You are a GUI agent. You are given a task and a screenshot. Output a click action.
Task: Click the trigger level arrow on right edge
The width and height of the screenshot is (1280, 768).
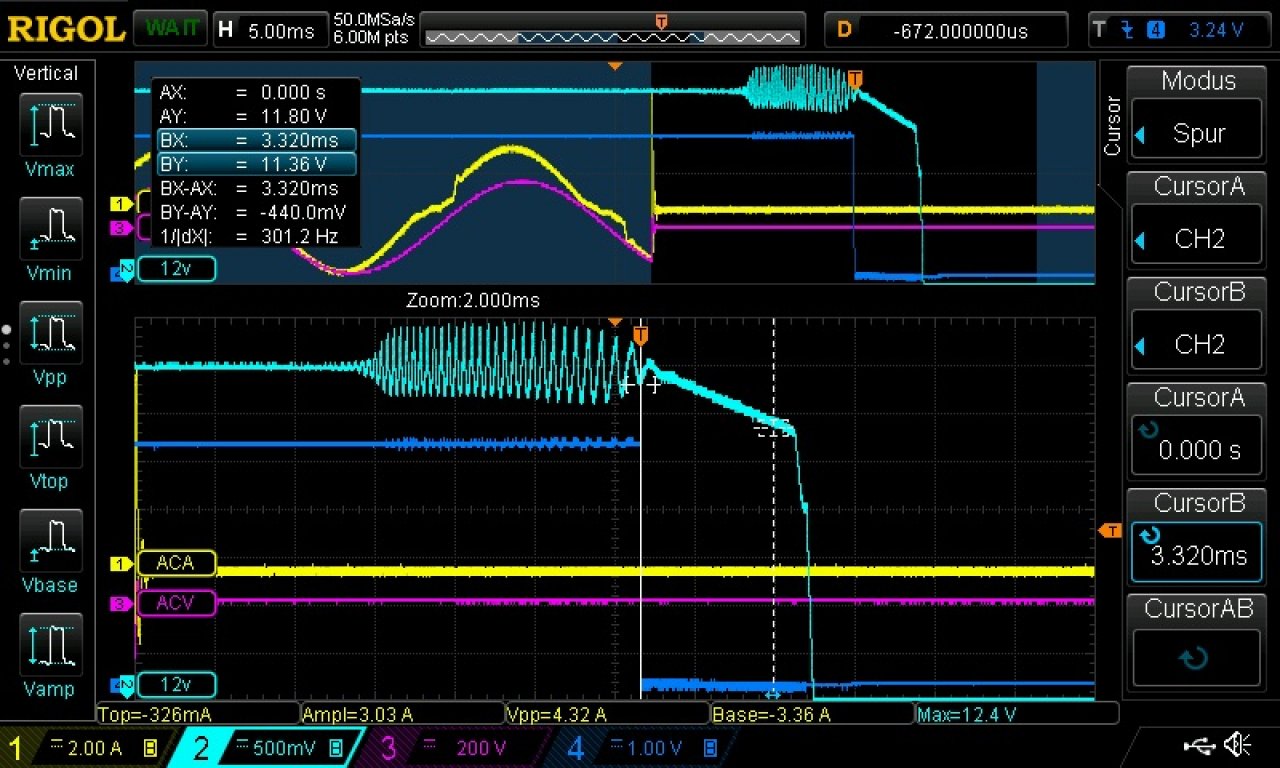point(1110,530)
